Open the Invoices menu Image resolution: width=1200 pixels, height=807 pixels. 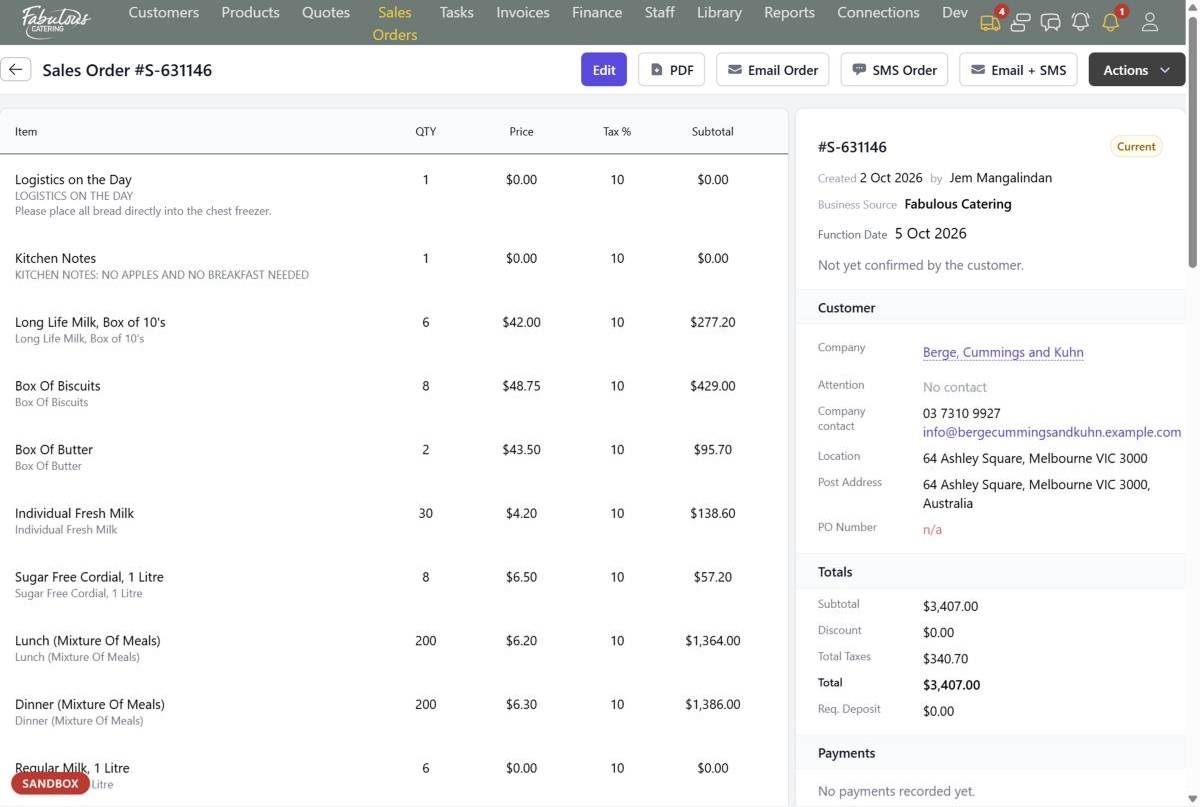[523, 13]
